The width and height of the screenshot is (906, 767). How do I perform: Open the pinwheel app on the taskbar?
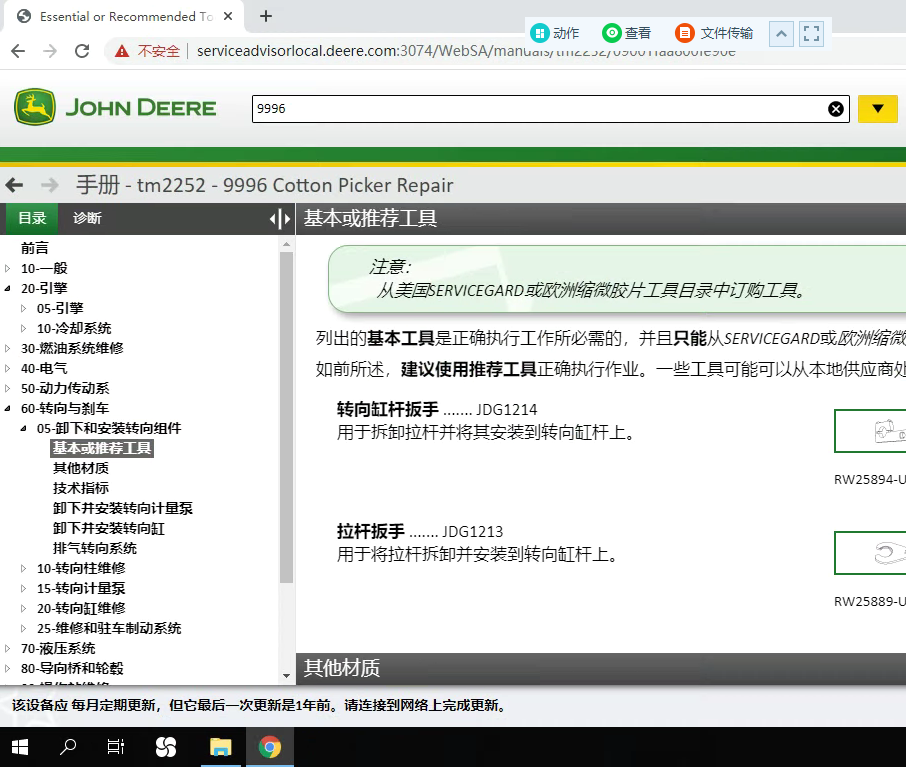[x=166, y=747]
